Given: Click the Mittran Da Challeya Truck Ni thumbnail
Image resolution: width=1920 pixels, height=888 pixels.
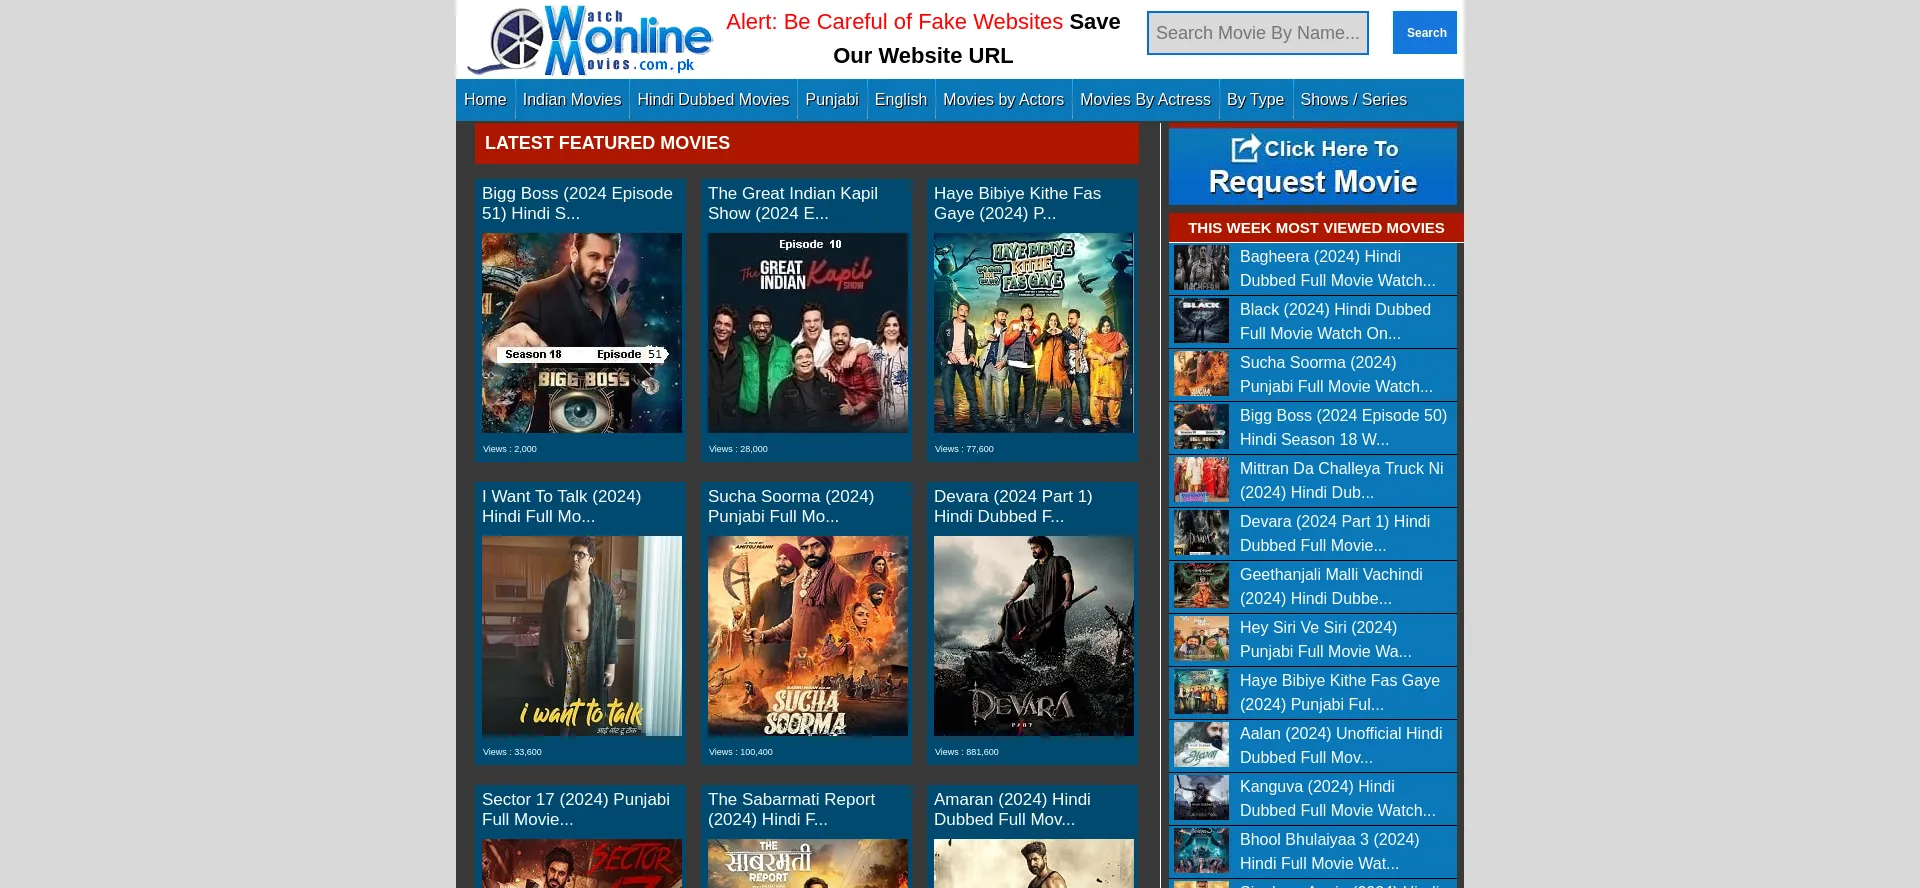Looking at the screenshot, I should [1201, 480].
